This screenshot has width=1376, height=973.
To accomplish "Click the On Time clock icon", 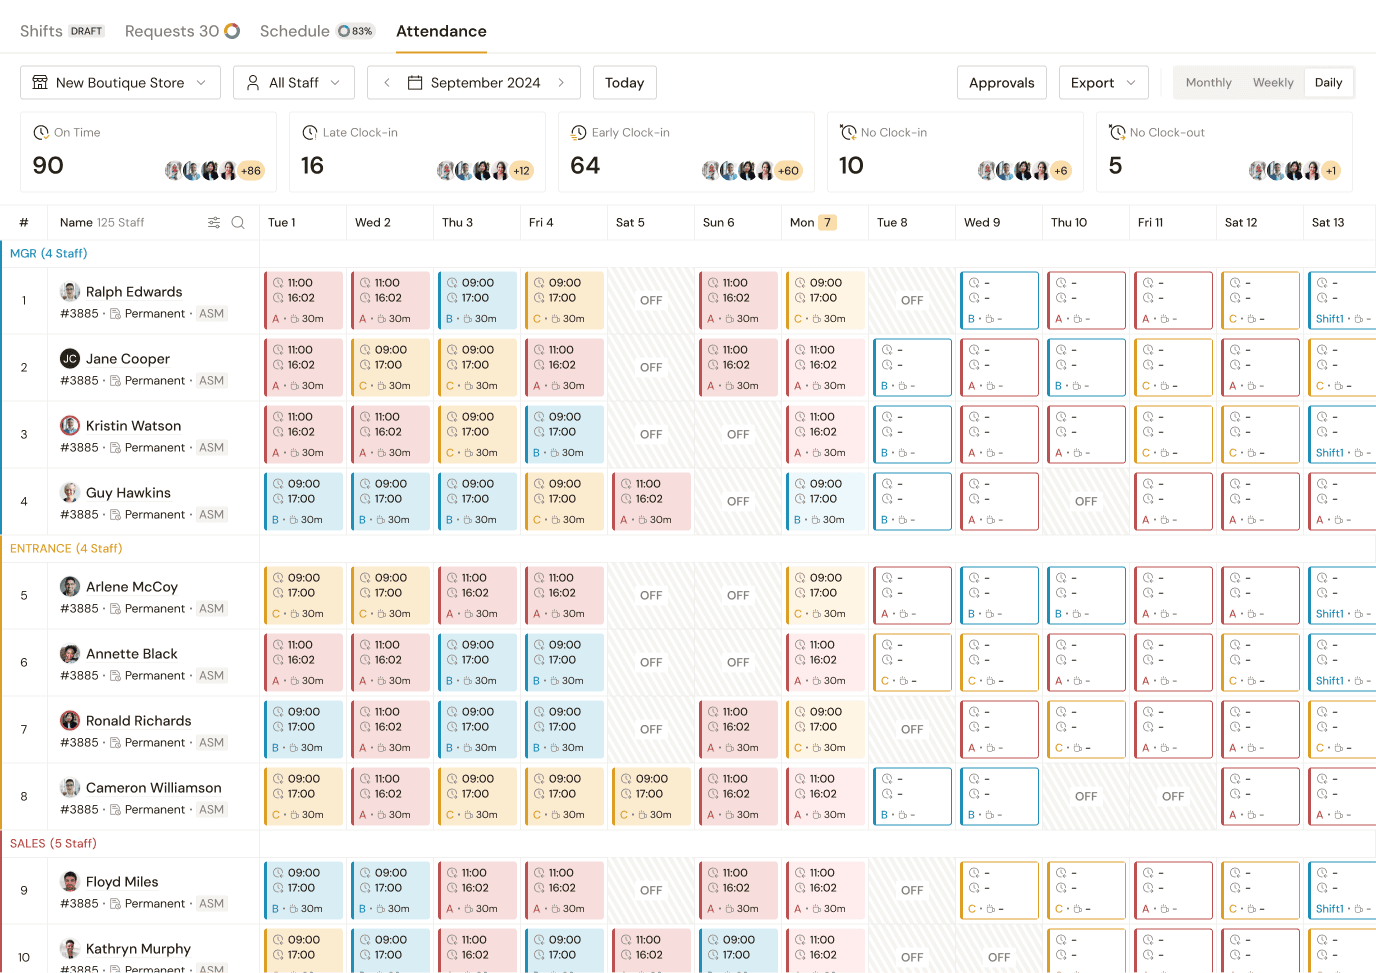I will point(41,133).
